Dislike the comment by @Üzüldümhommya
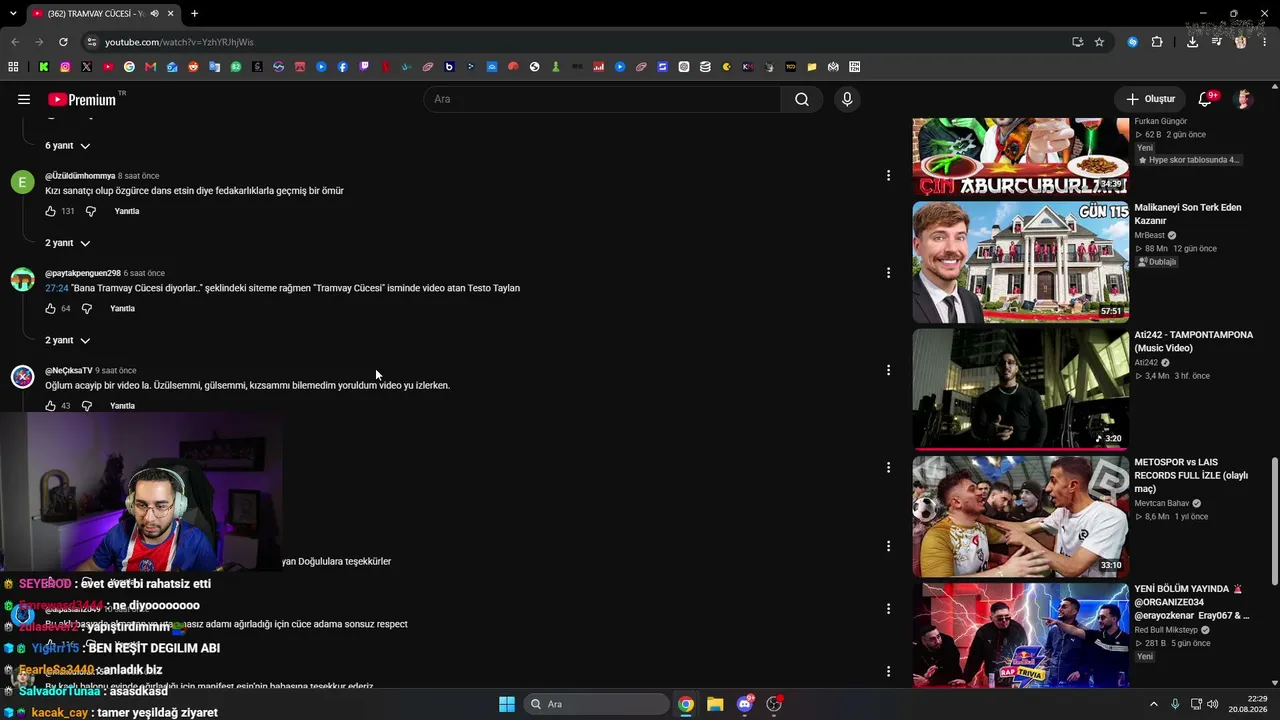This screenshot has width=1280, height=720. click(90, 211)
